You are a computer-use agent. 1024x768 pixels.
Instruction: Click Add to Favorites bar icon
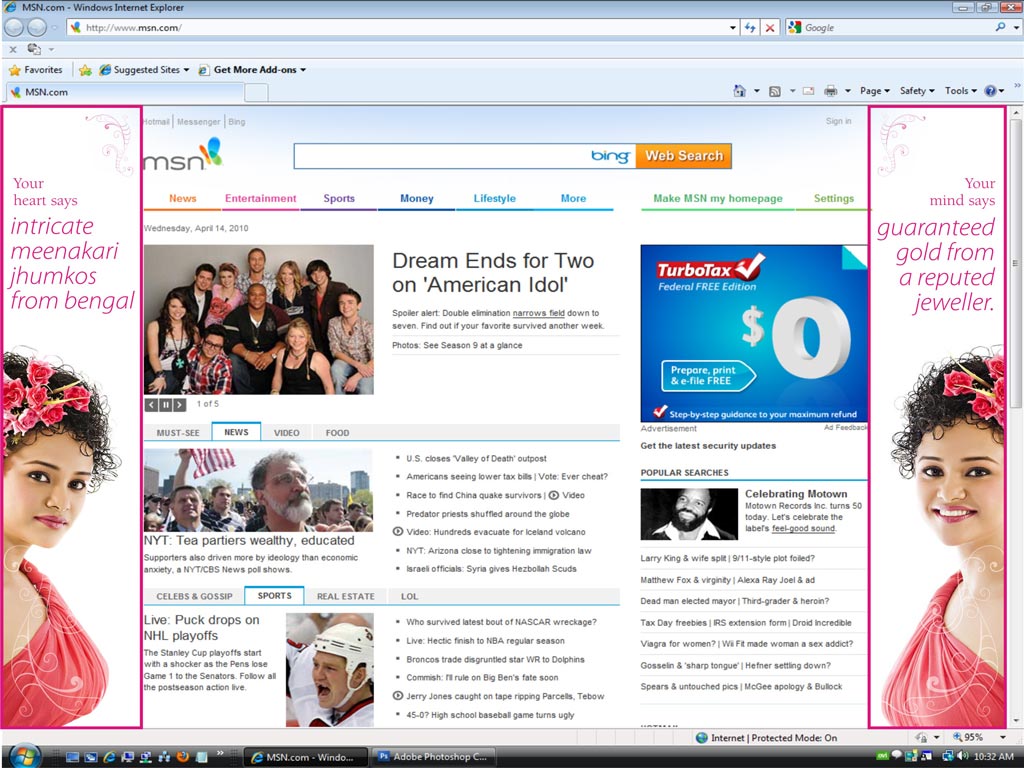click(85, 70)
